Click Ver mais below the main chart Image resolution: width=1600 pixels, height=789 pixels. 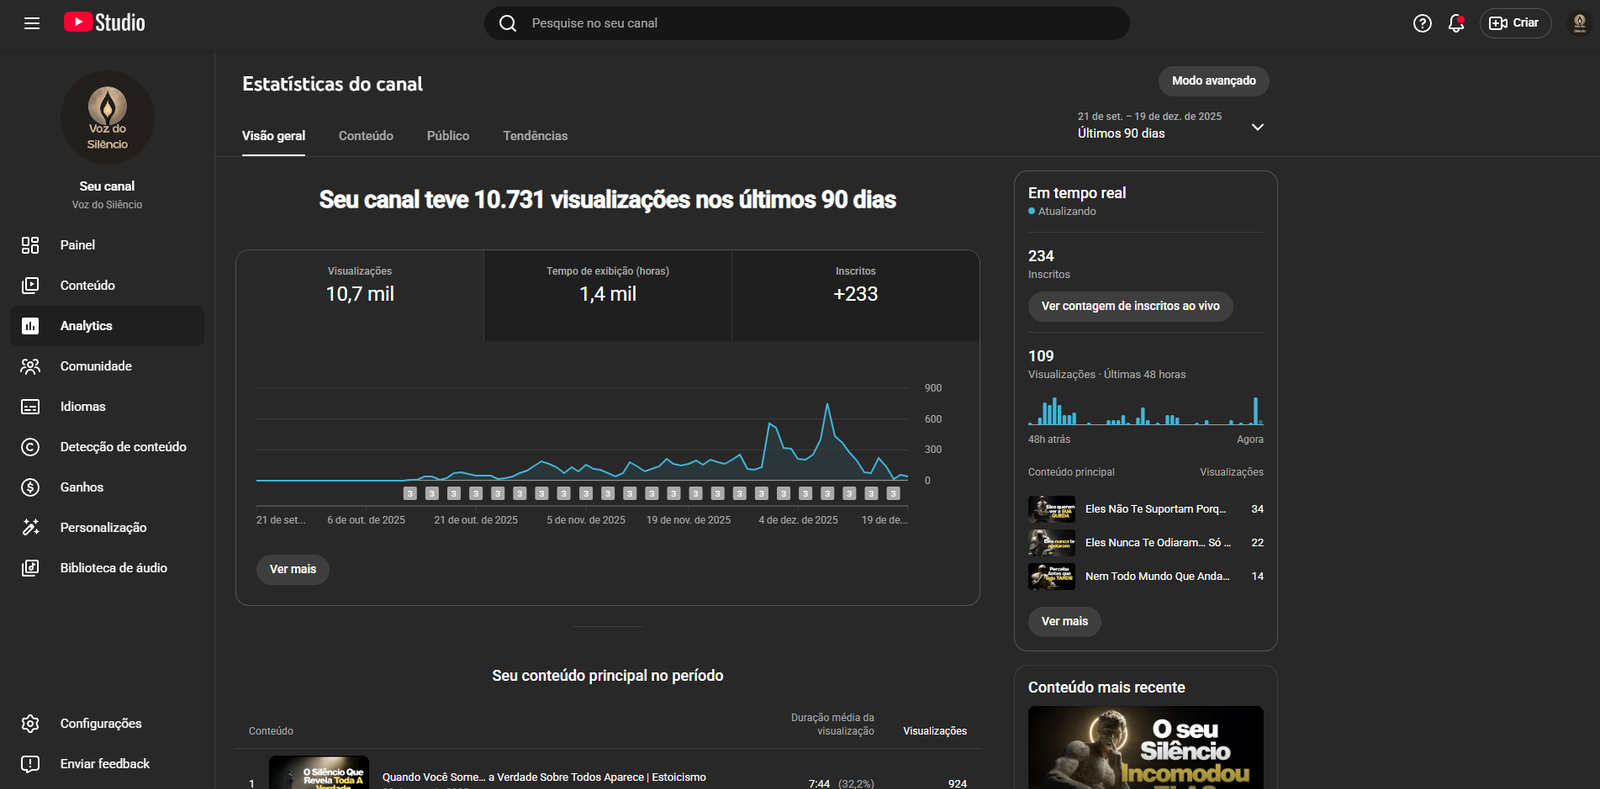tap(293, 569)
